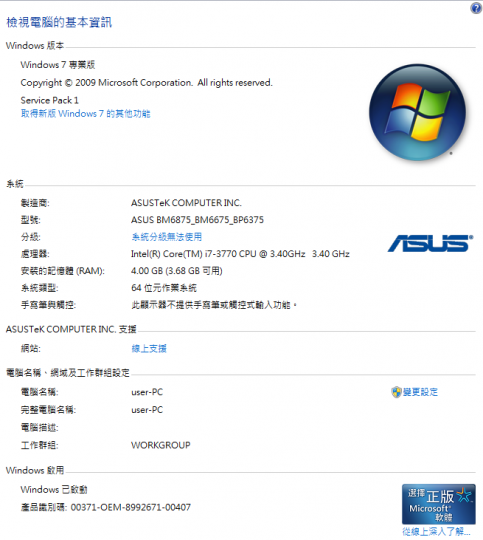483x540 pixels.
Task: Click the genuine Microsoft software badge
Action: pos(439,504)
